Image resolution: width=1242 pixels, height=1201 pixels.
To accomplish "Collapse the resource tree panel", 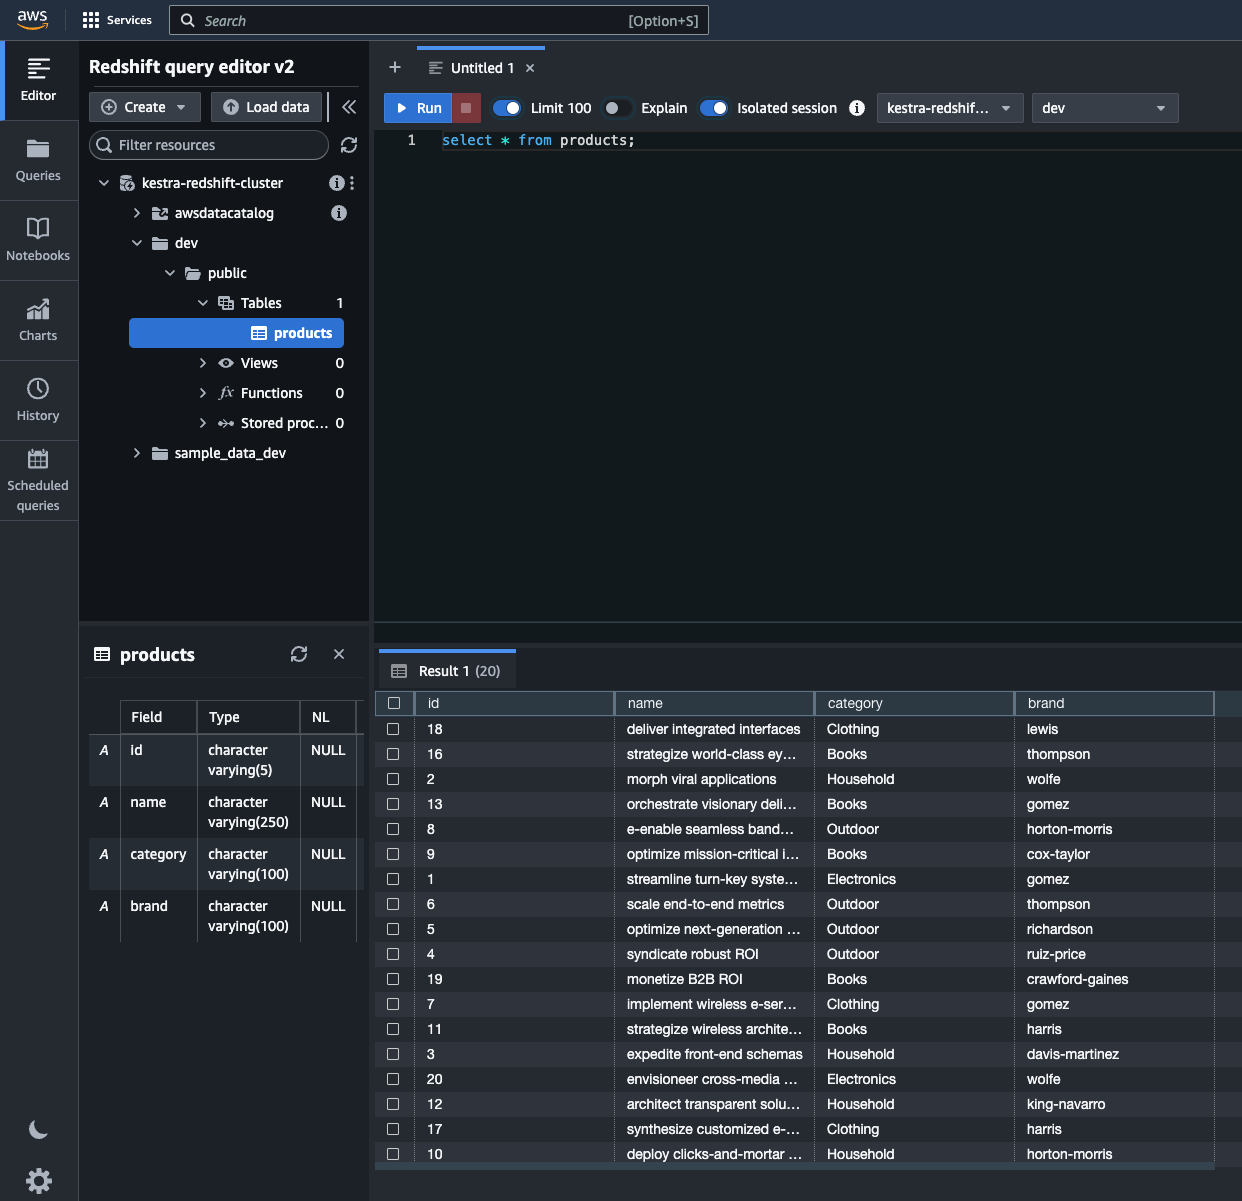I will click(x=348, y=107).
